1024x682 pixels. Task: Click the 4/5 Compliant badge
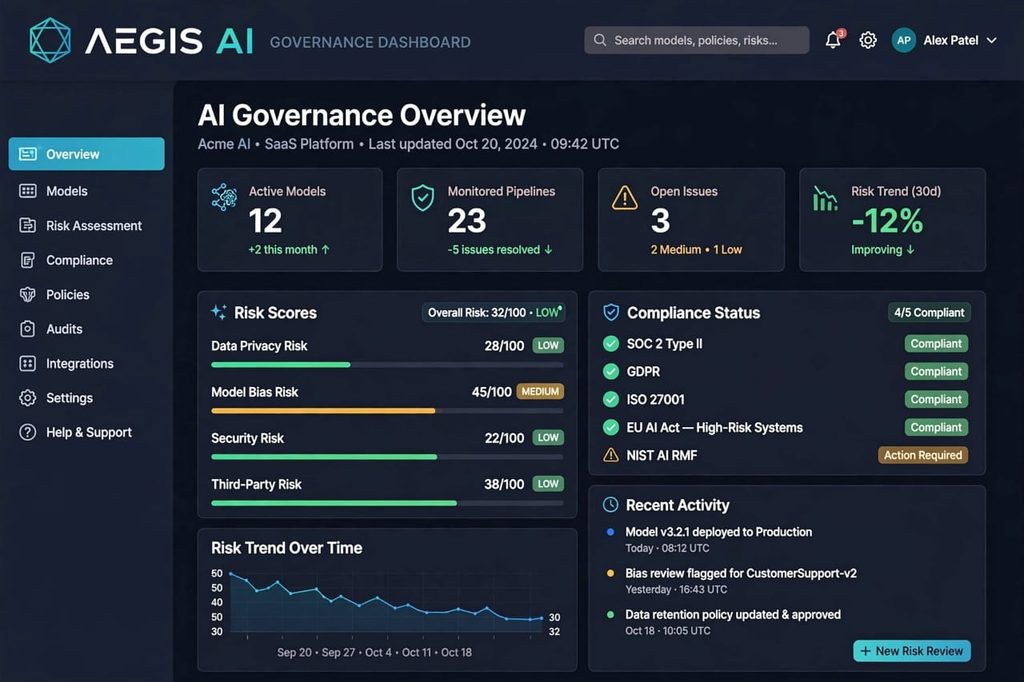coord(929,312)
